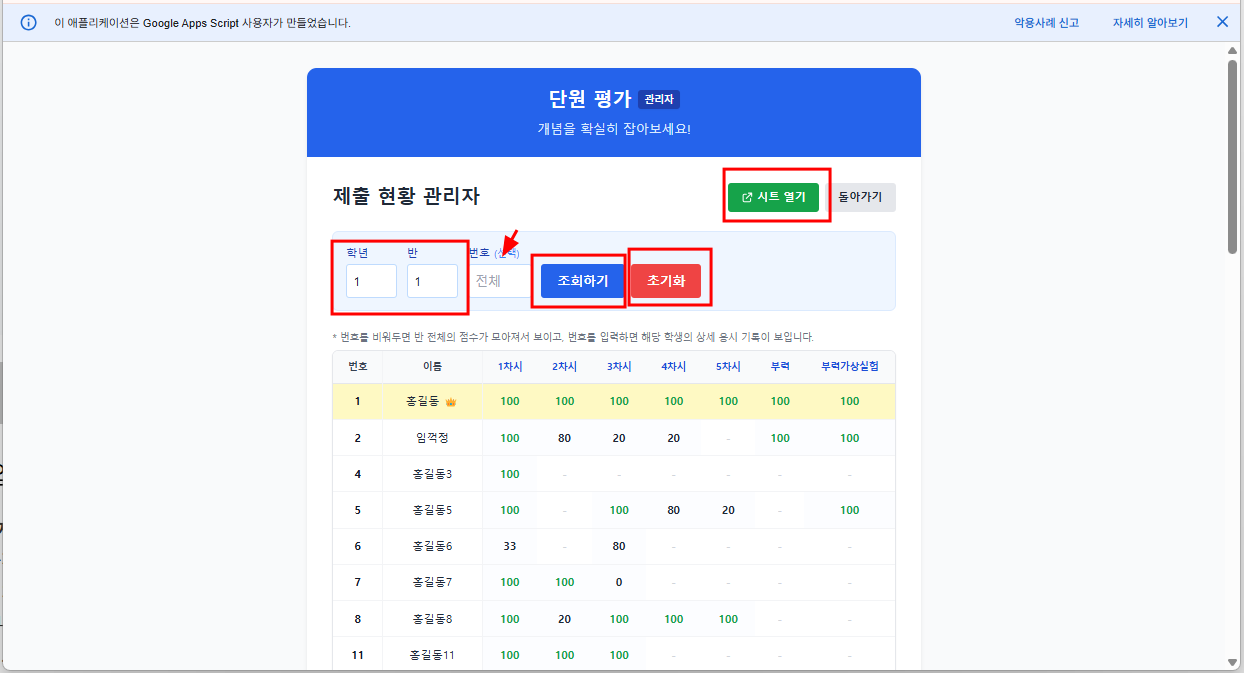Click the 5차시 column header
The height and width of the screenshot is (673, 1244).
point(728,366)
